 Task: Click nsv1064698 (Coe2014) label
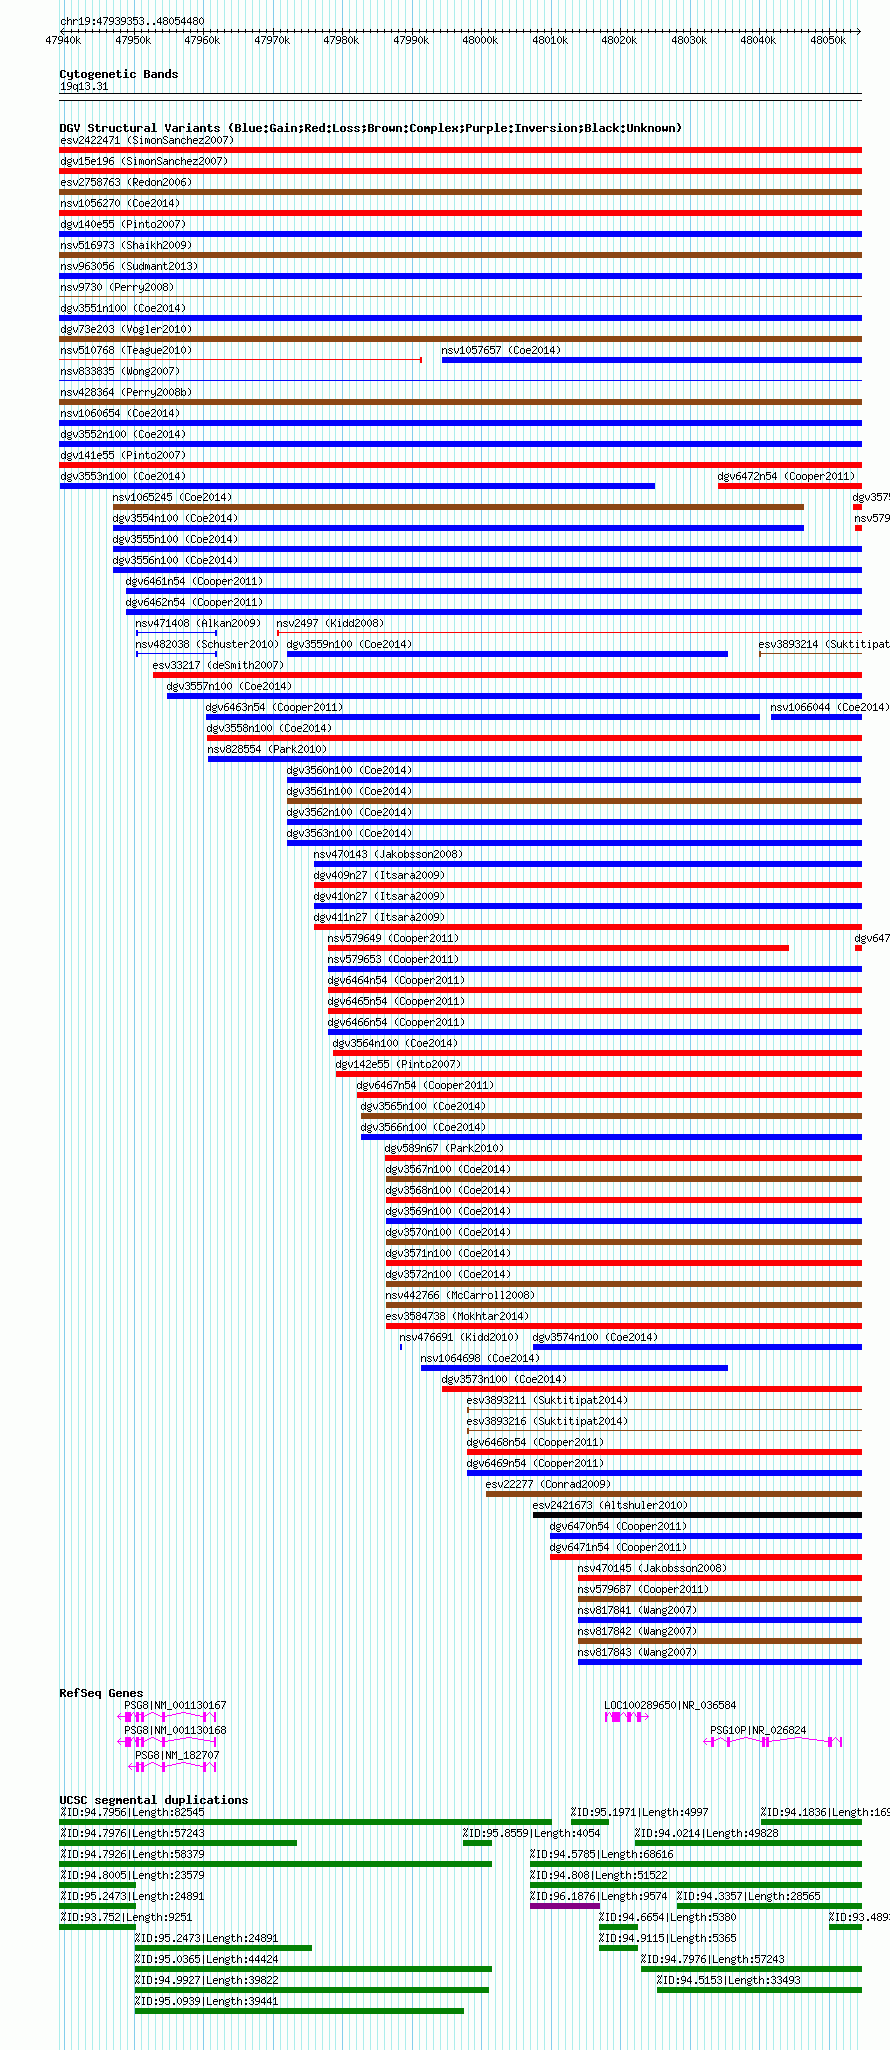click(480, 1358)
